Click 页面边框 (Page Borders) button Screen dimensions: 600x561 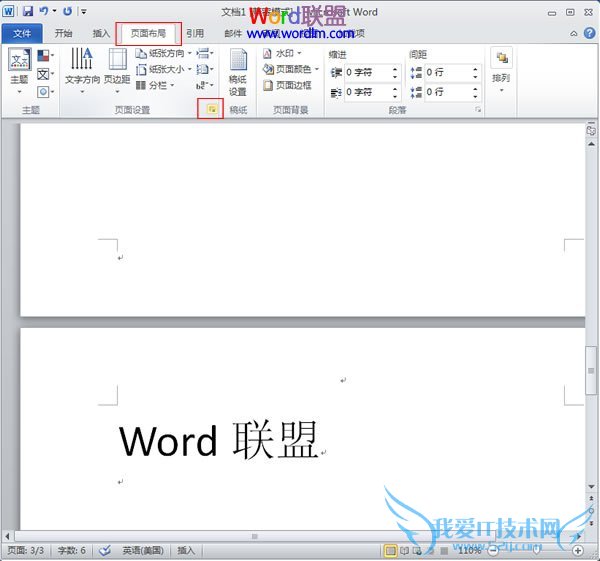[x=287, y=85]
